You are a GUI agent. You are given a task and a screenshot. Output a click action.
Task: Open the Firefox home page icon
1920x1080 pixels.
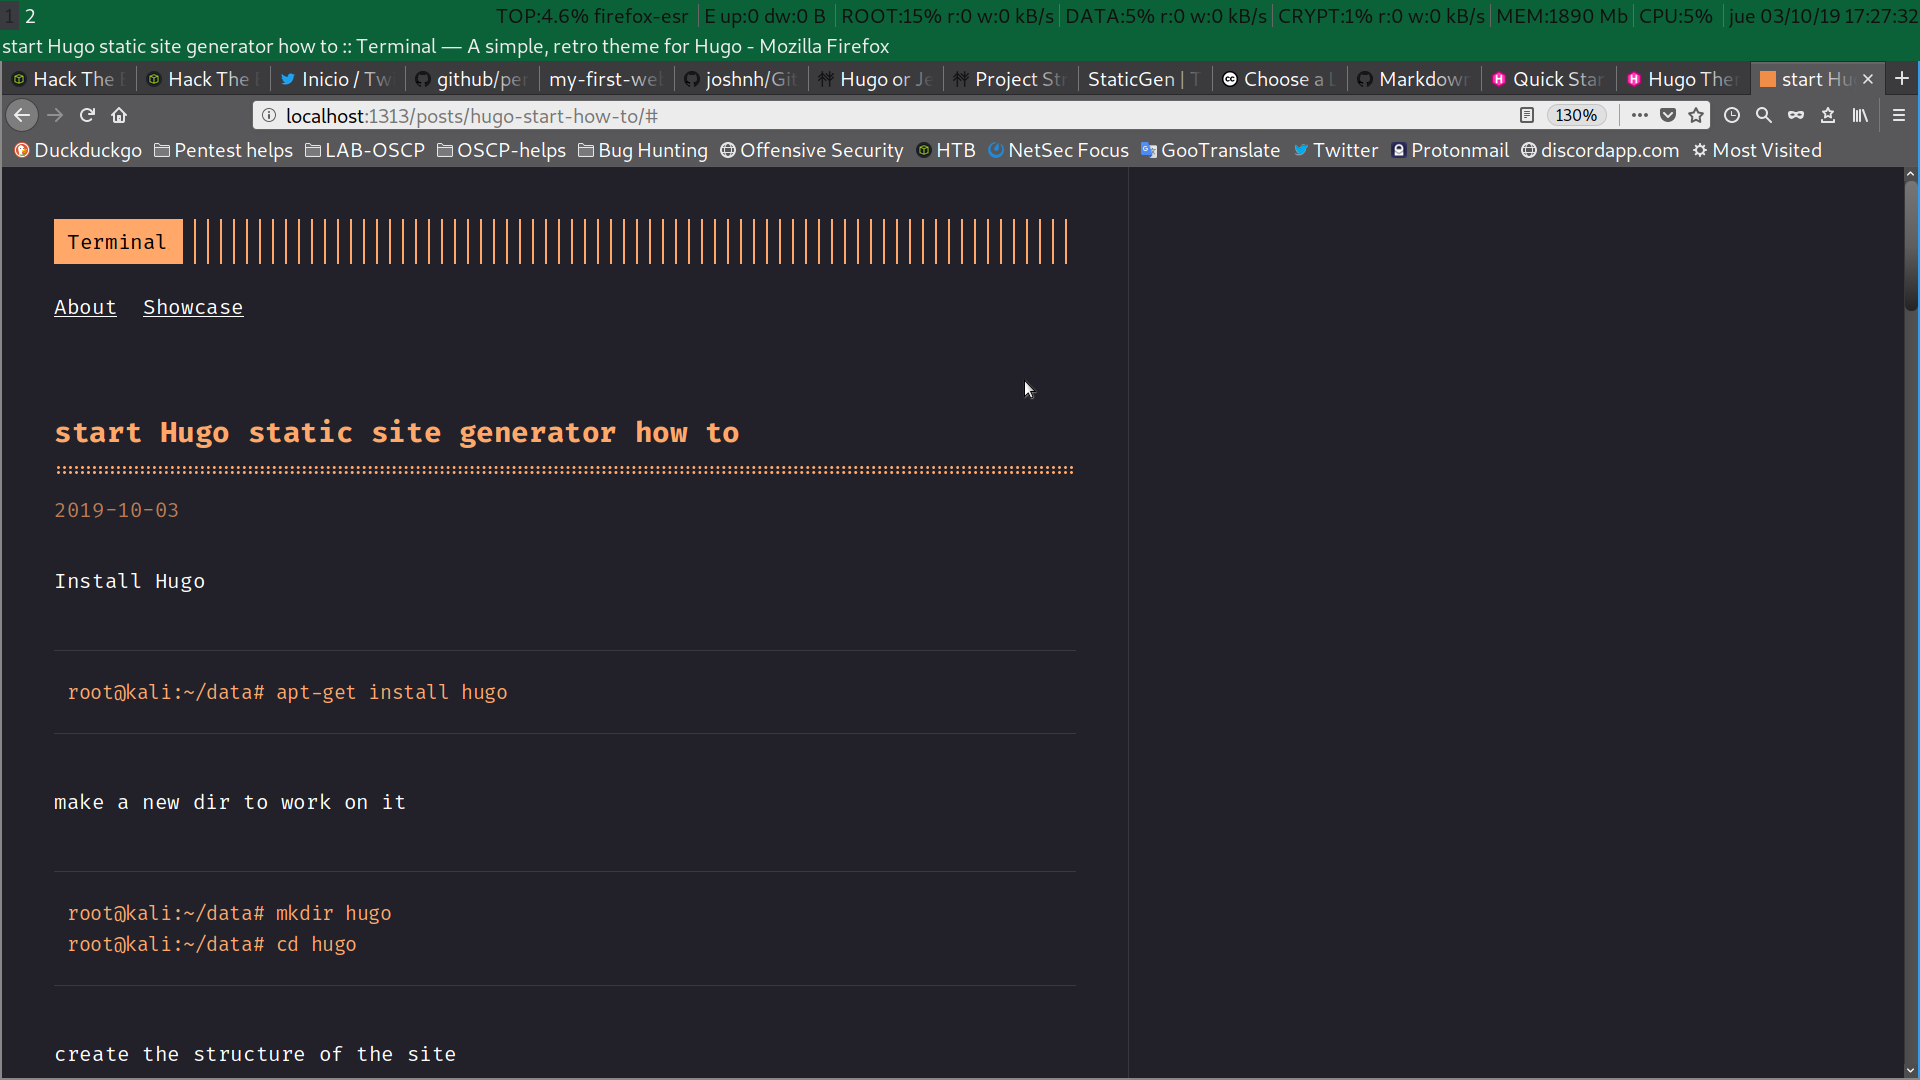pos(119,116)
